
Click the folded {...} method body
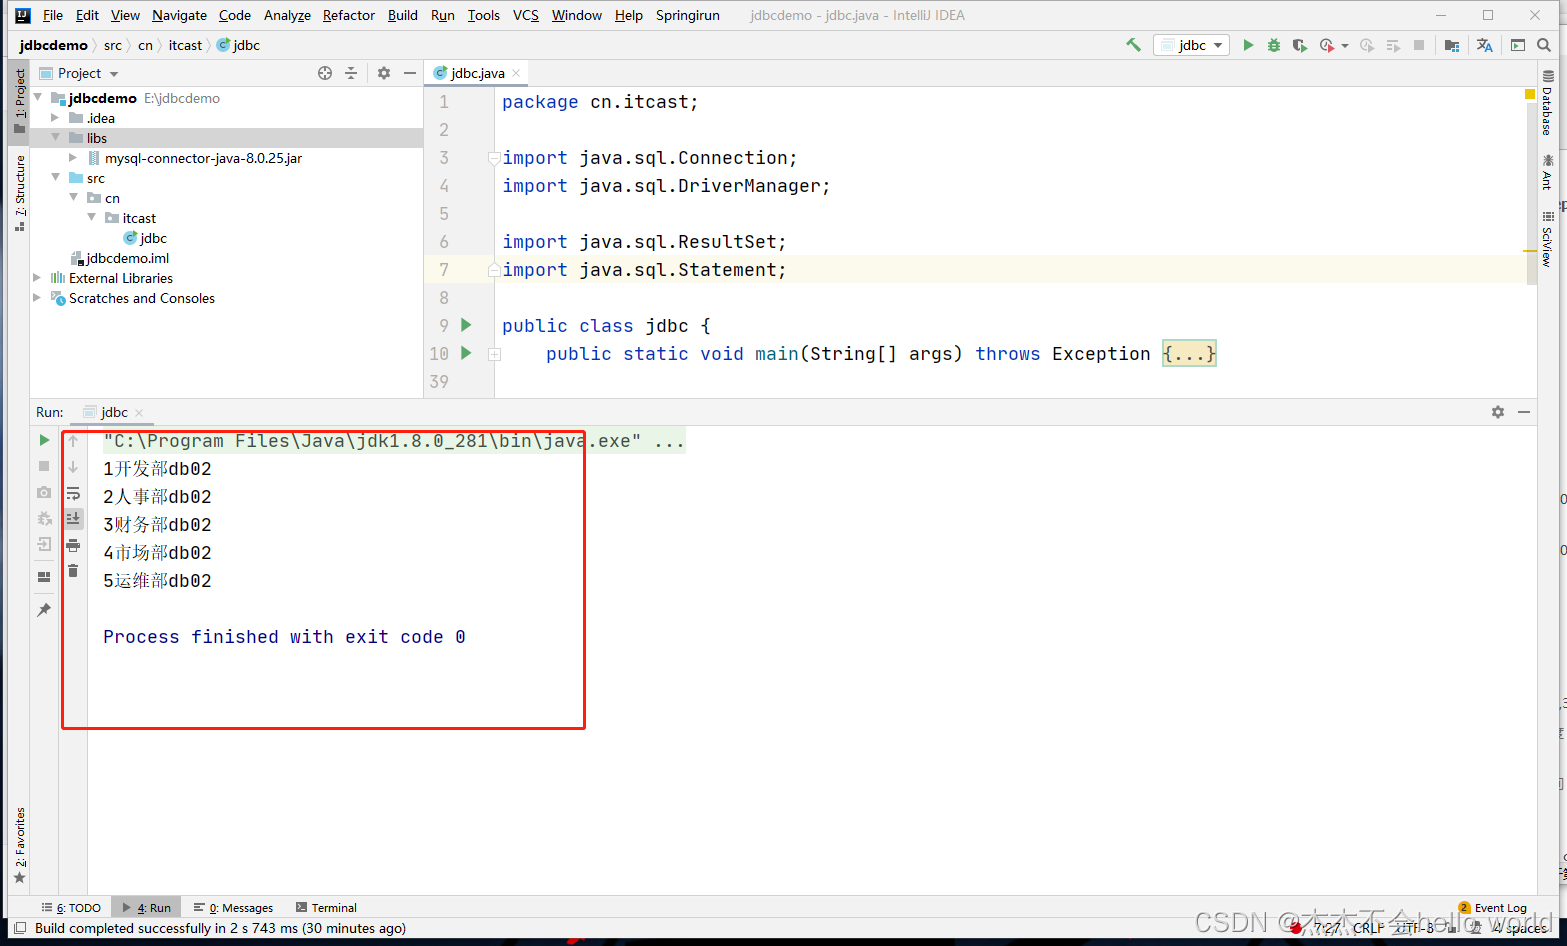[1189, 354]
